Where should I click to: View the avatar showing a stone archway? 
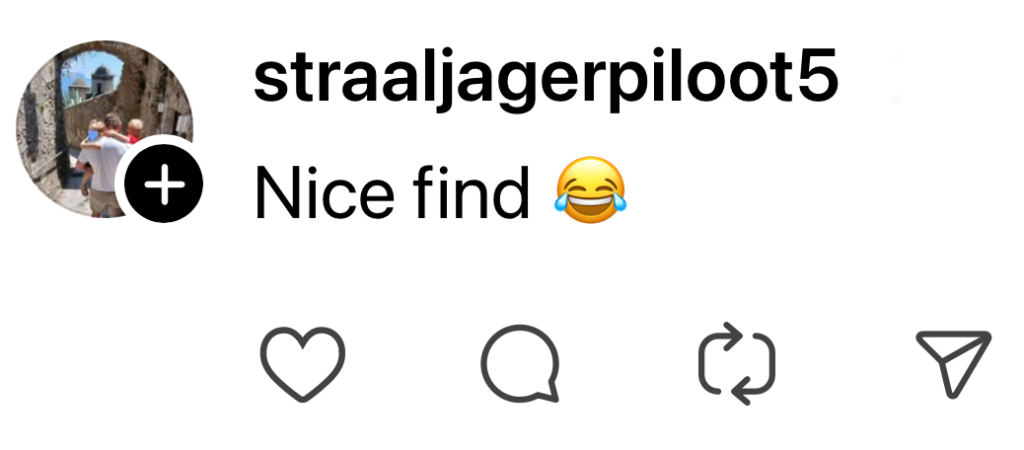point(104,129)
